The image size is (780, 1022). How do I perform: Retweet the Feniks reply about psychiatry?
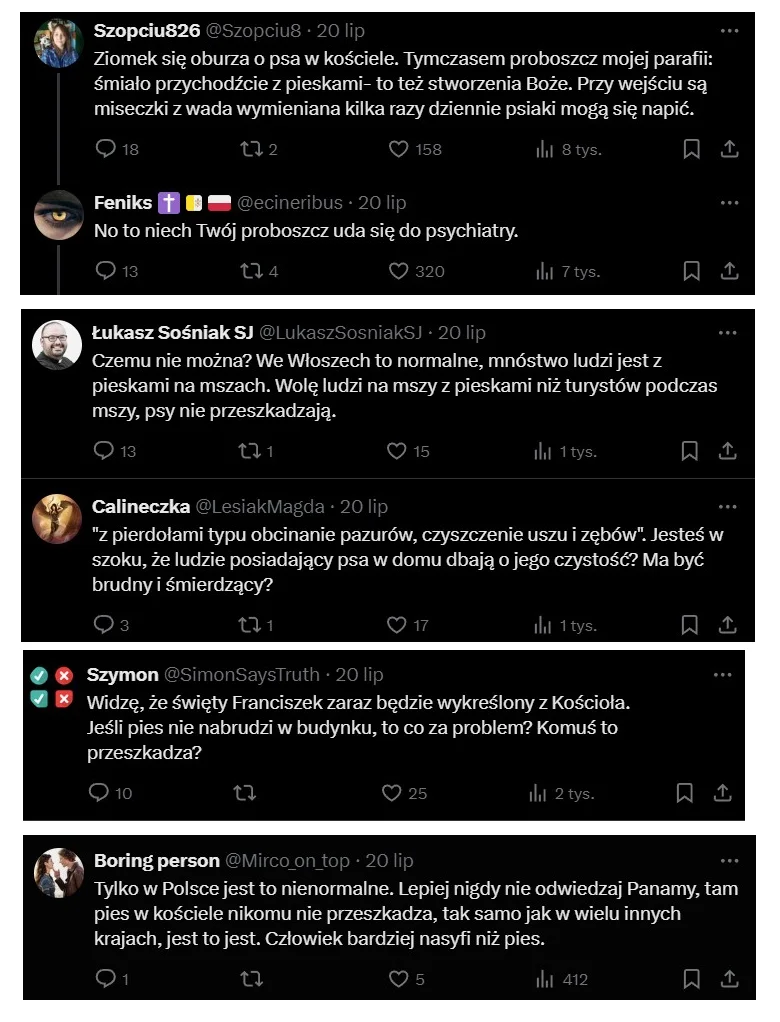click(251, 271)
